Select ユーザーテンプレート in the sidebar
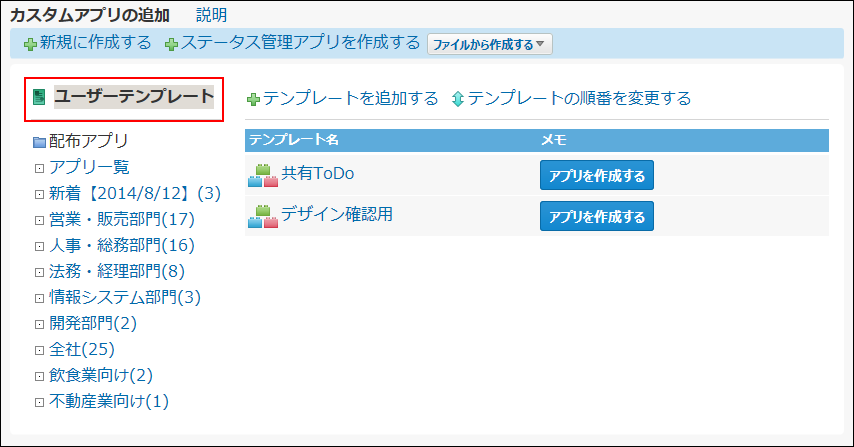 (134, 97)
